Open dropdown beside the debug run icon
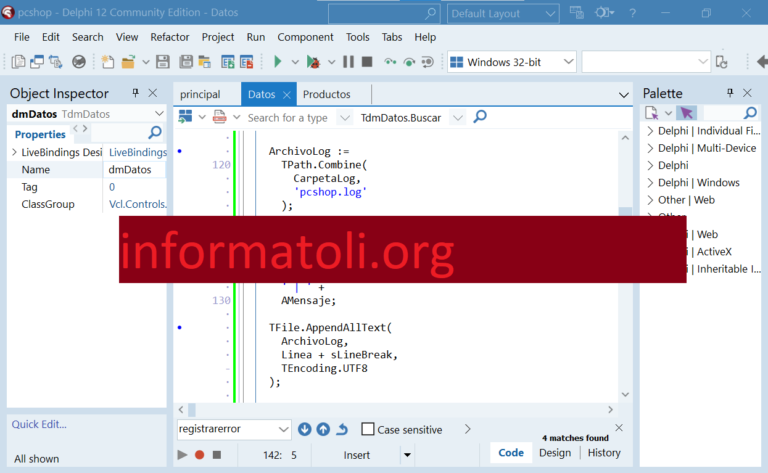The height and width of the screenshot is (473, 768). pos(332,62)
